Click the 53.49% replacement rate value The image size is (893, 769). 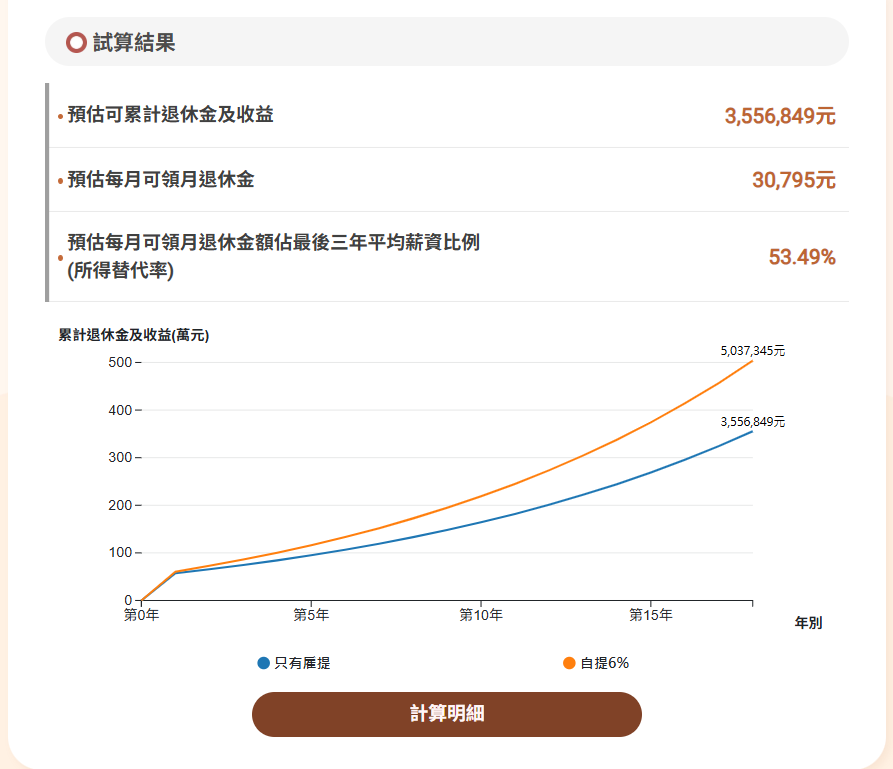[801, 257]
